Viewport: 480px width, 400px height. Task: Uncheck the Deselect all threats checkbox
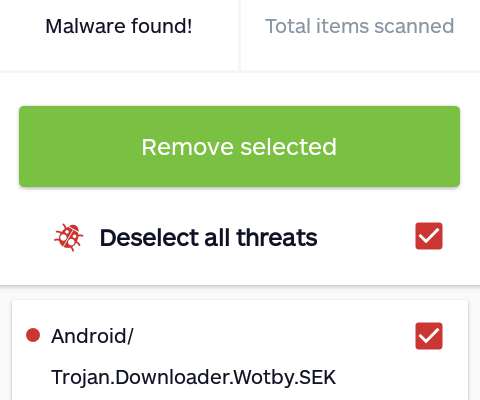click(x=429, y=236)
